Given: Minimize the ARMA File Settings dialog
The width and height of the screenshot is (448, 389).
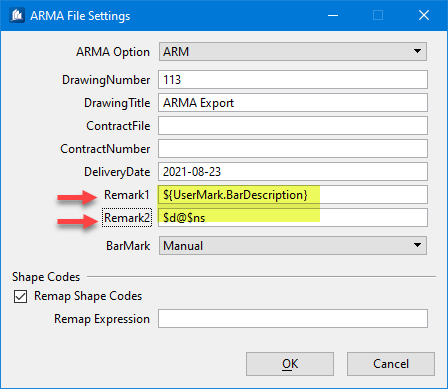Looking at the screenshot, I should (x=333, y=15).
